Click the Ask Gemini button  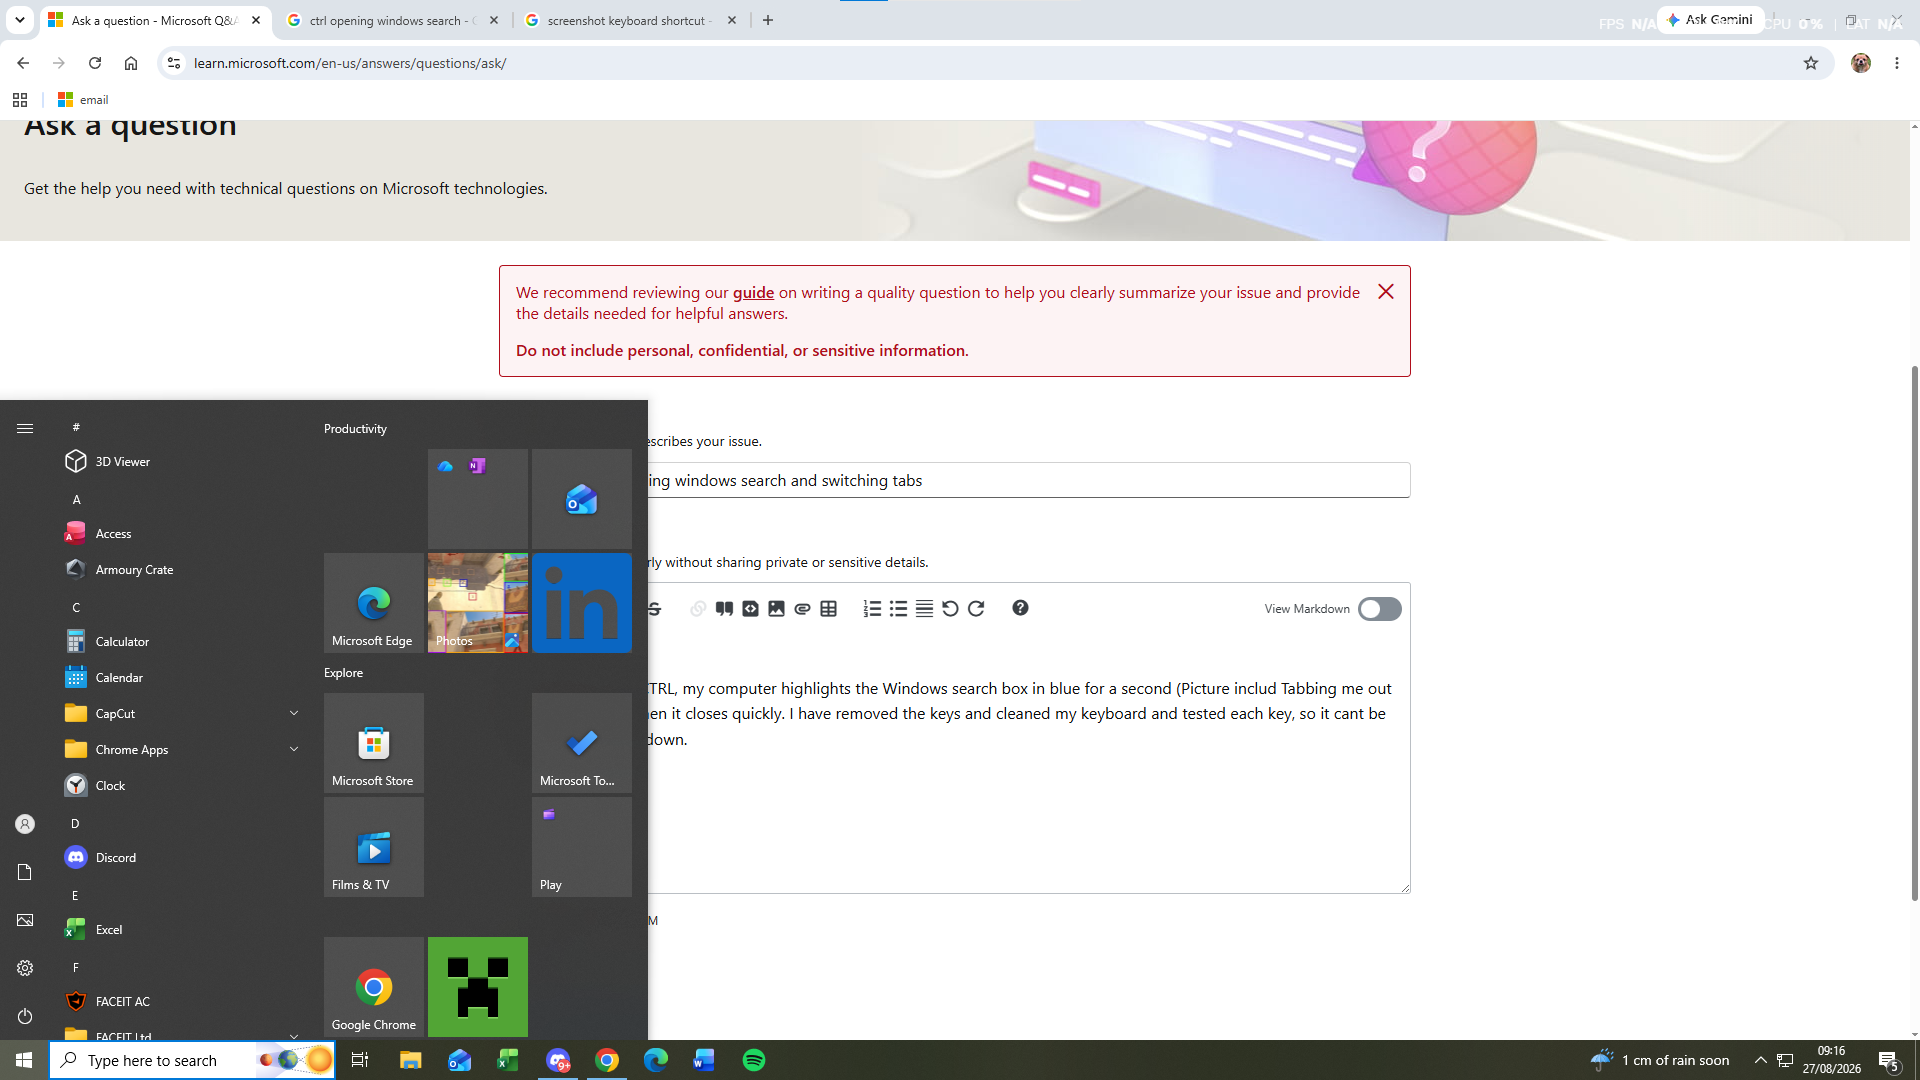pos(1710,20)
